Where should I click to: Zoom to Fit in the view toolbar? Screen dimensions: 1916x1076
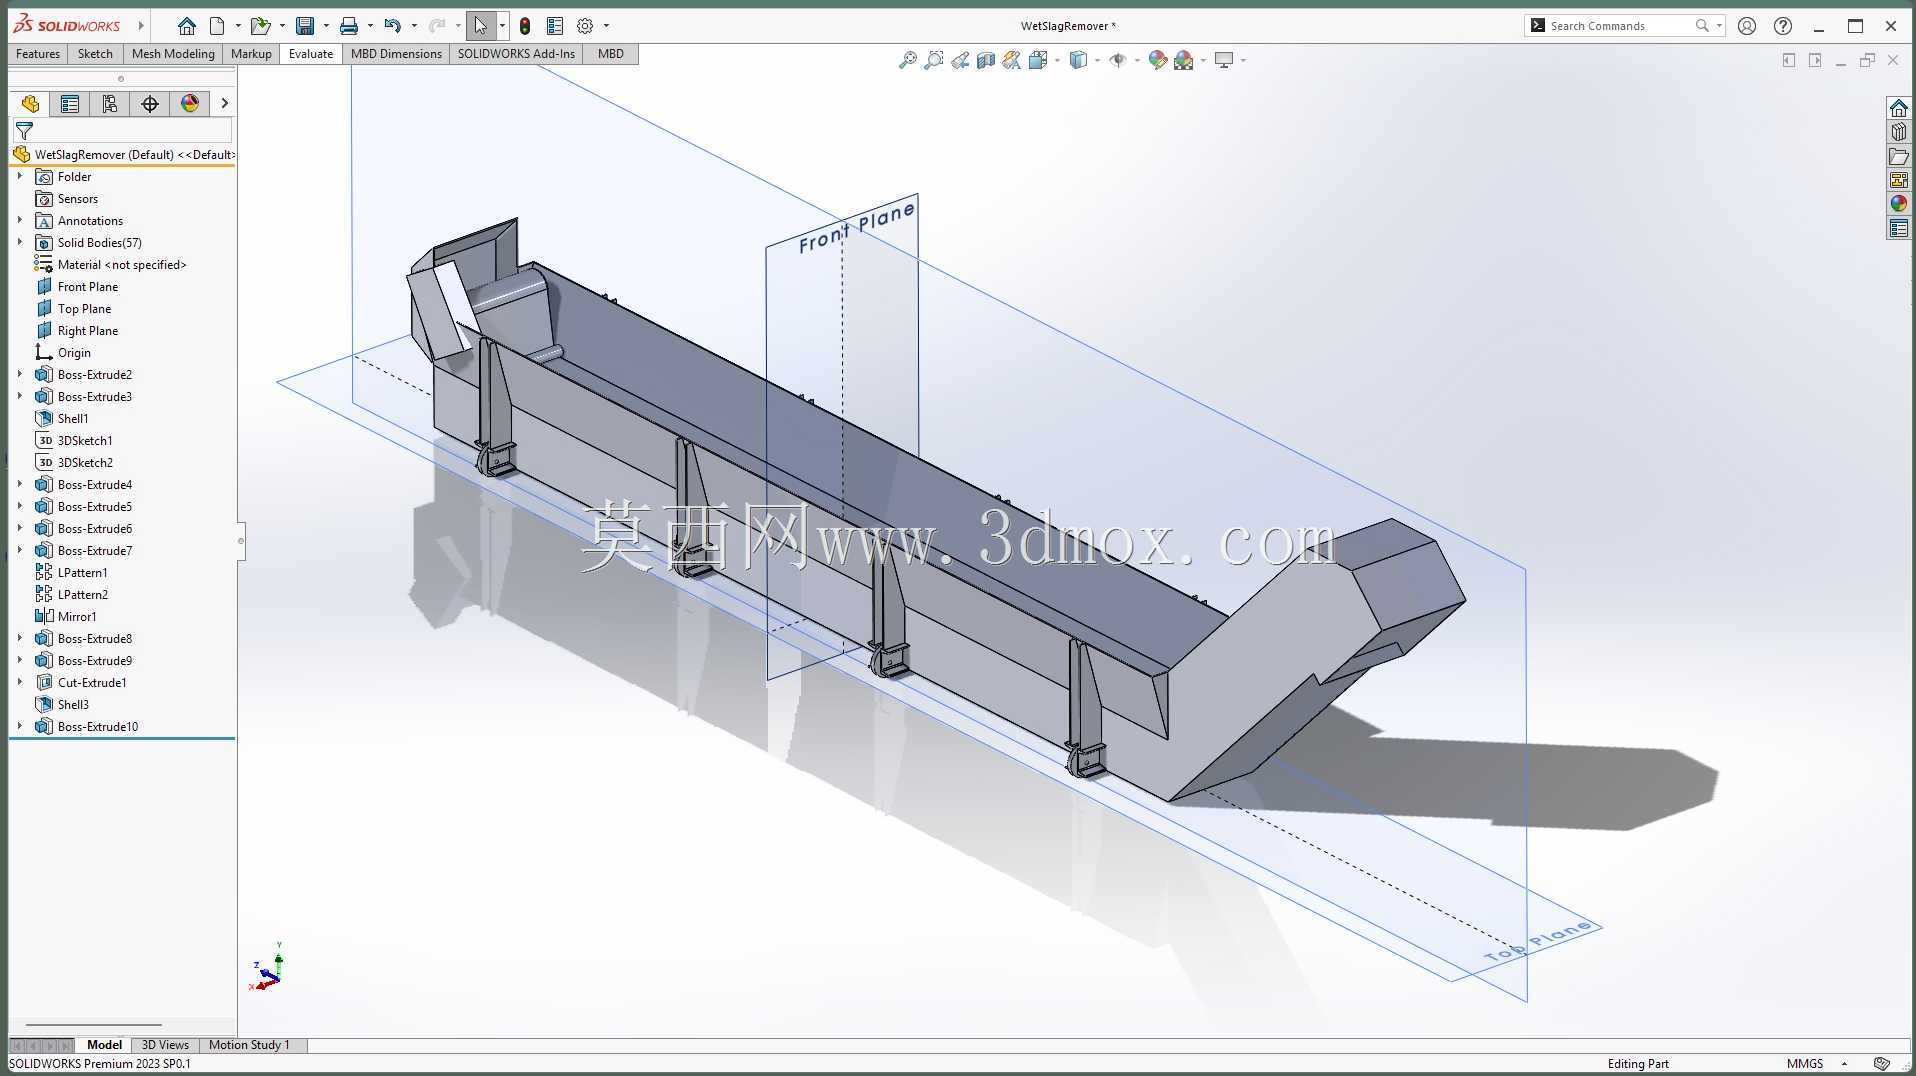tap(907, 60)
